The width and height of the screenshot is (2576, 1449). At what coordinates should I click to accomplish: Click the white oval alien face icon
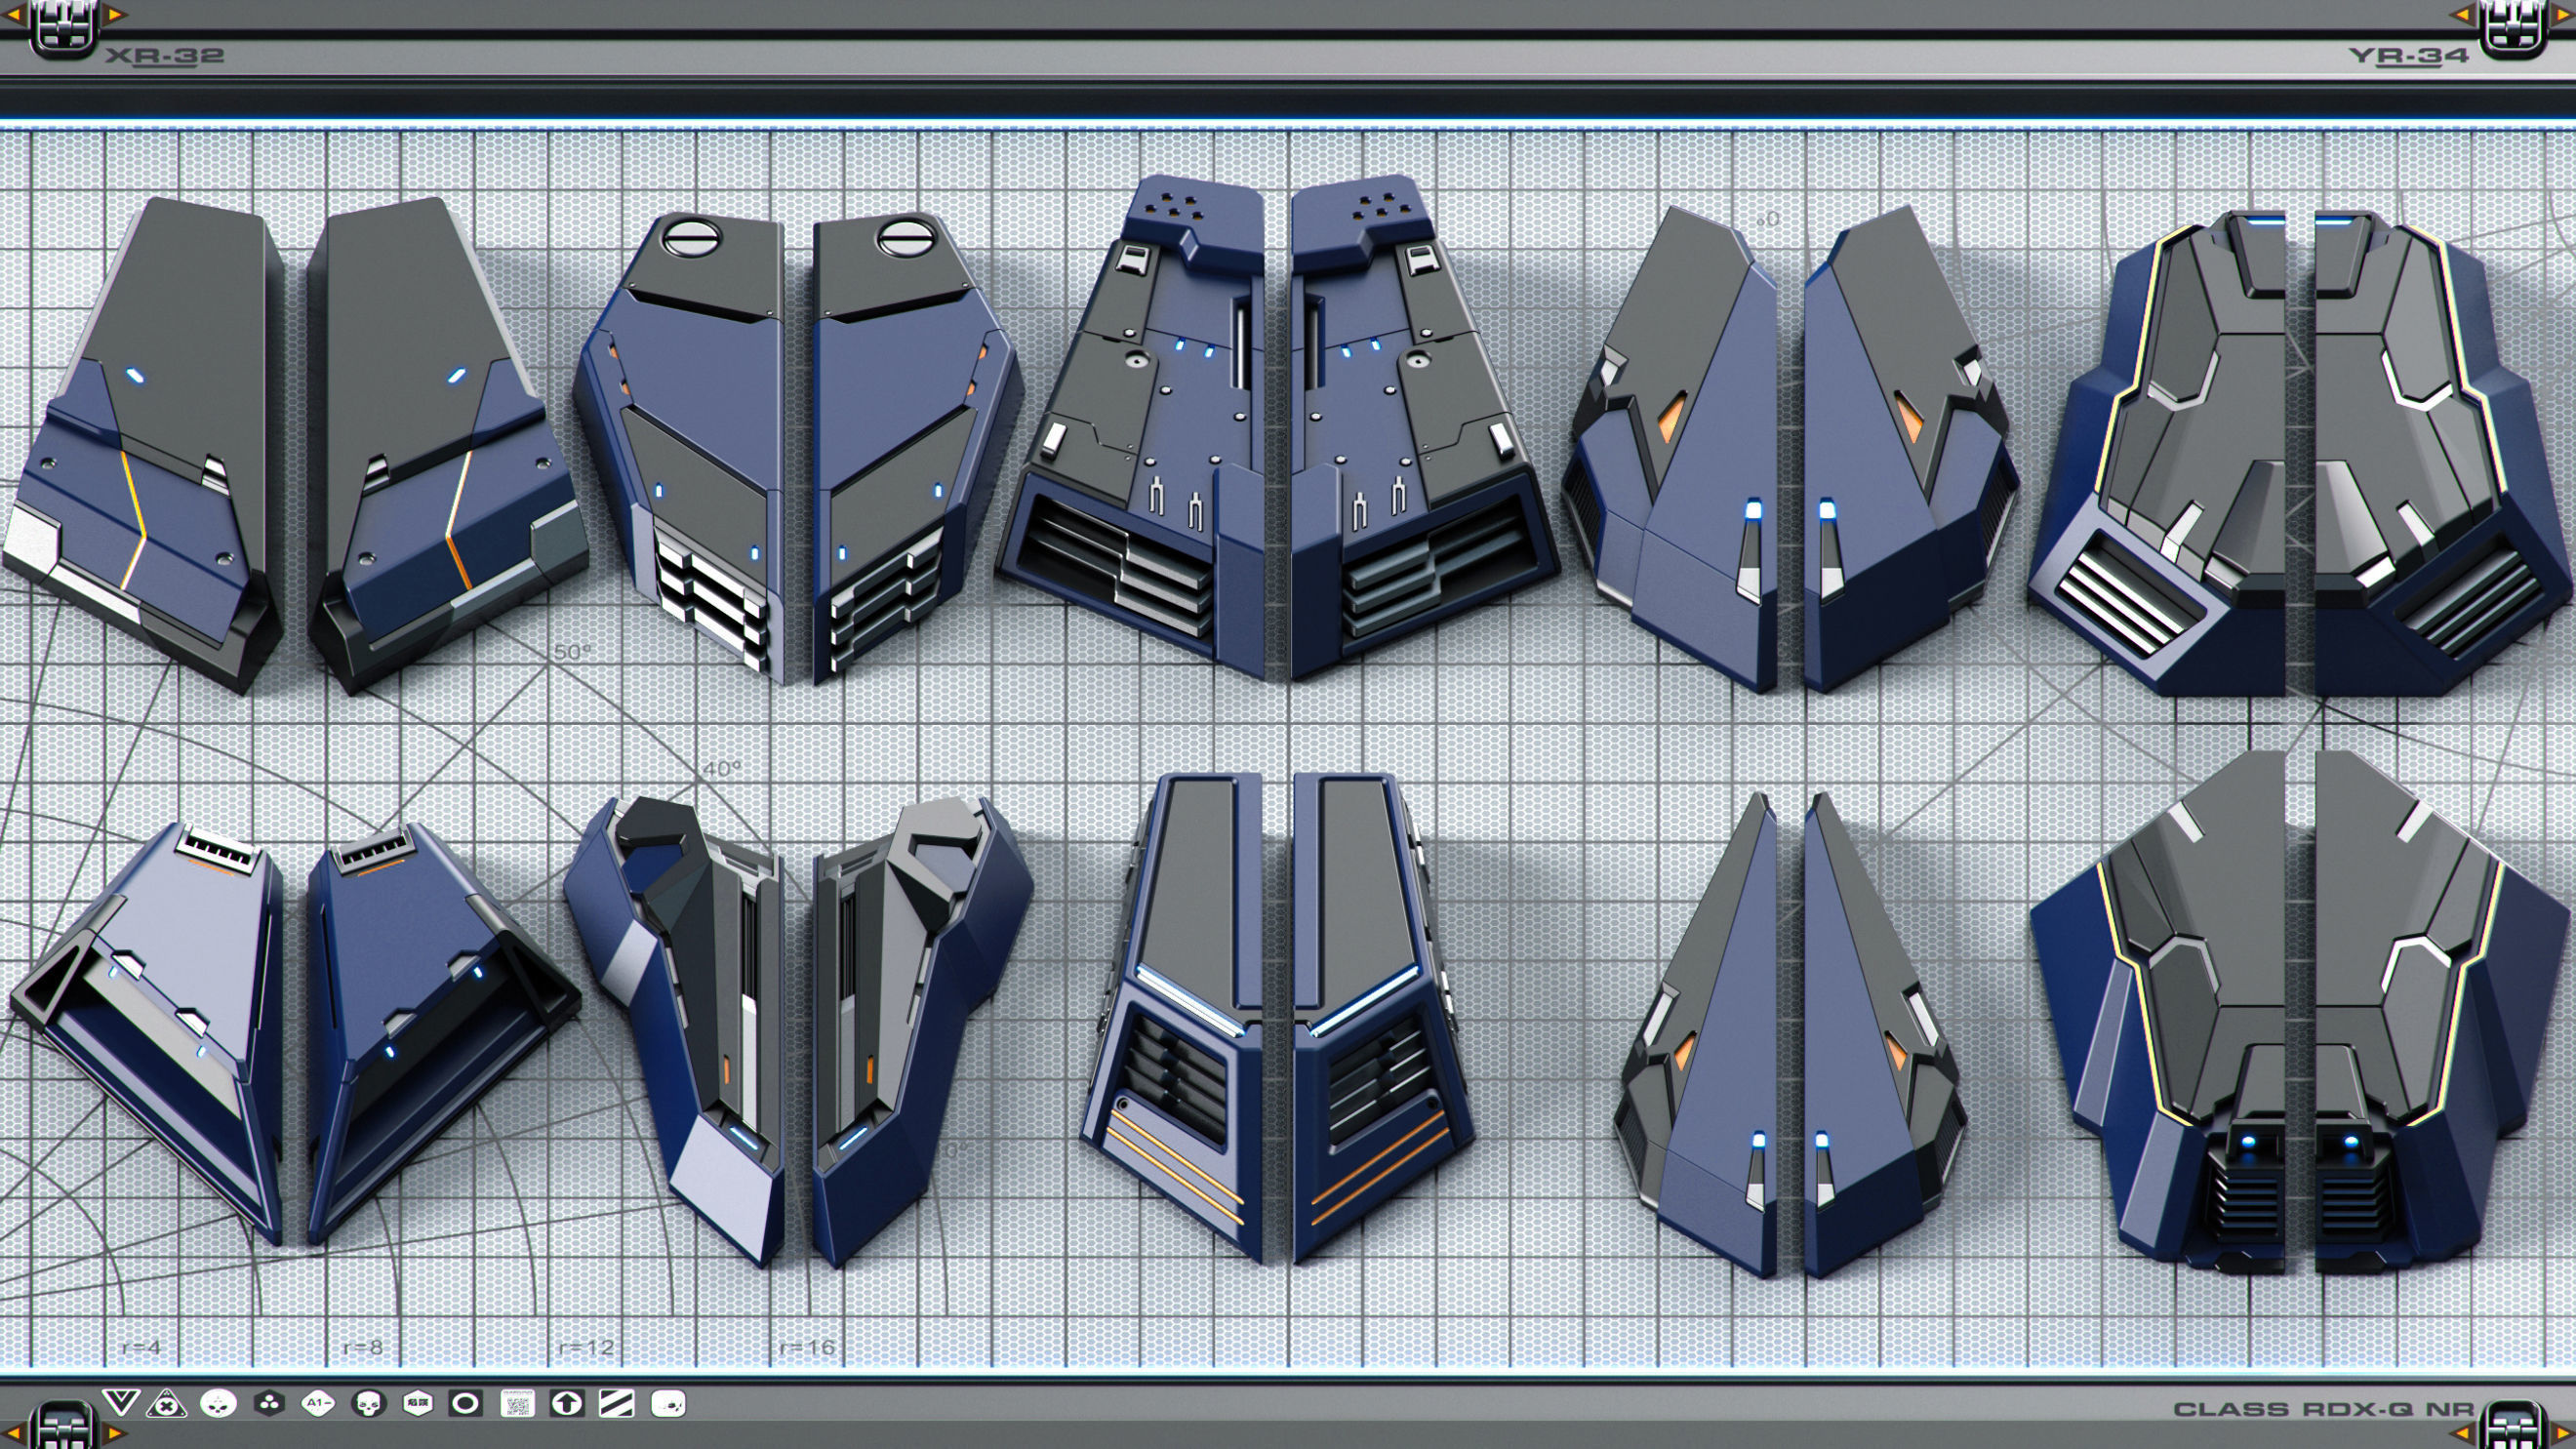click(218, 1404)
